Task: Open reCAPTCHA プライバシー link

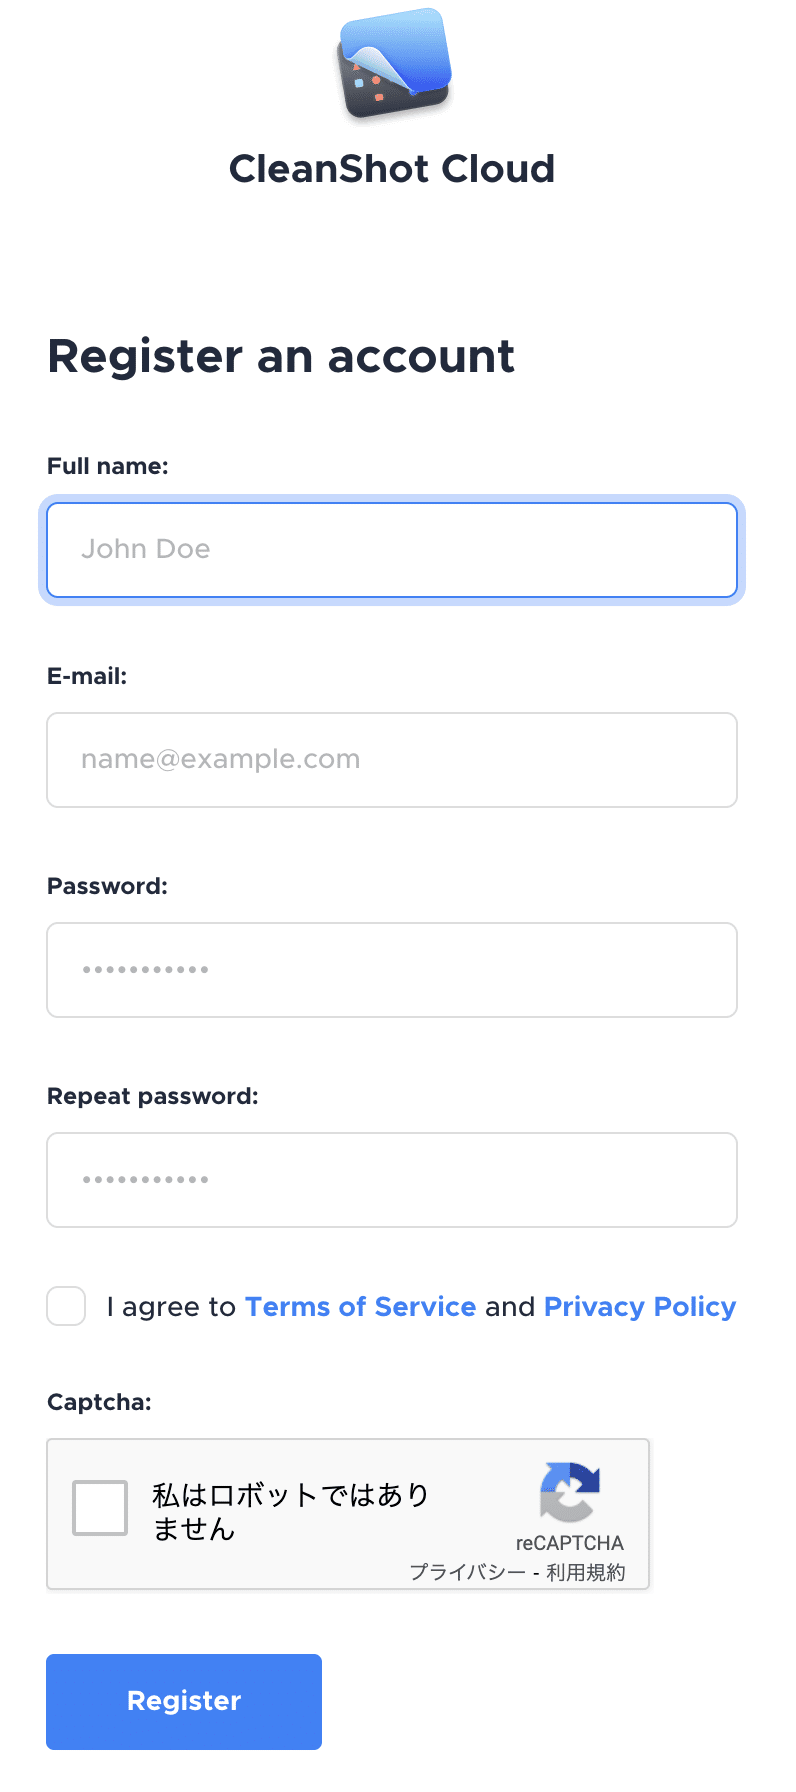Action: pos(467,1572)
